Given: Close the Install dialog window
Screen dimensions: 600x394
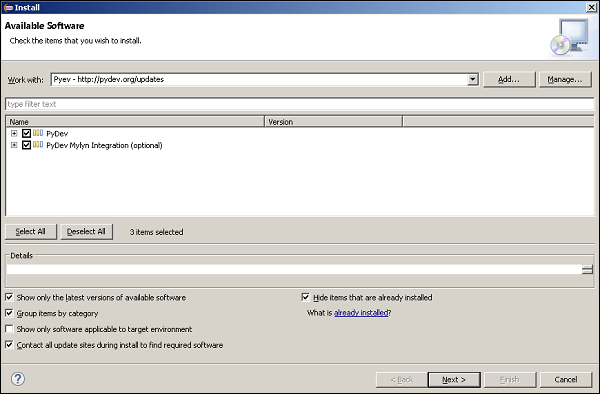Looking at the screenshot, I should tap(591, 7).
